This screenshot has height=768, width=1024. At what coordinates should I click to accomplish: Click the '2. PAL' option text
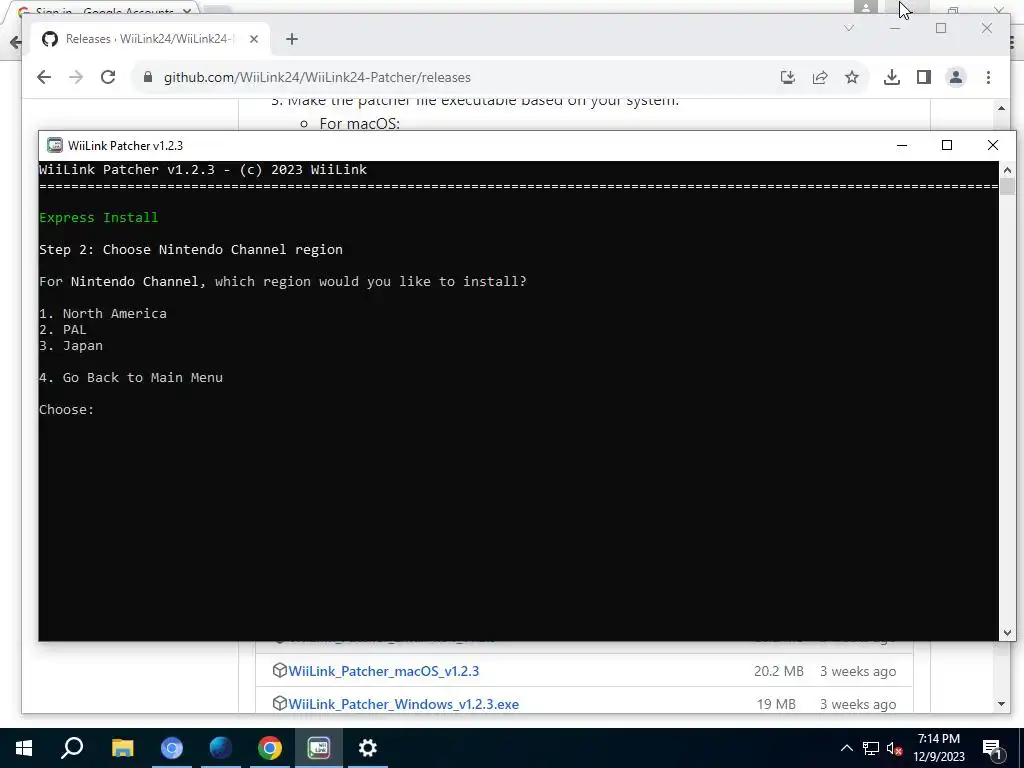(63, 330)
